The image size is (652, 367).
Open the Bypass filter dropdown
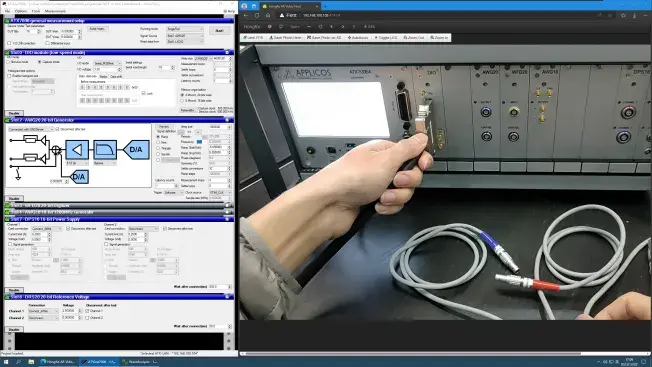point(105,163)
